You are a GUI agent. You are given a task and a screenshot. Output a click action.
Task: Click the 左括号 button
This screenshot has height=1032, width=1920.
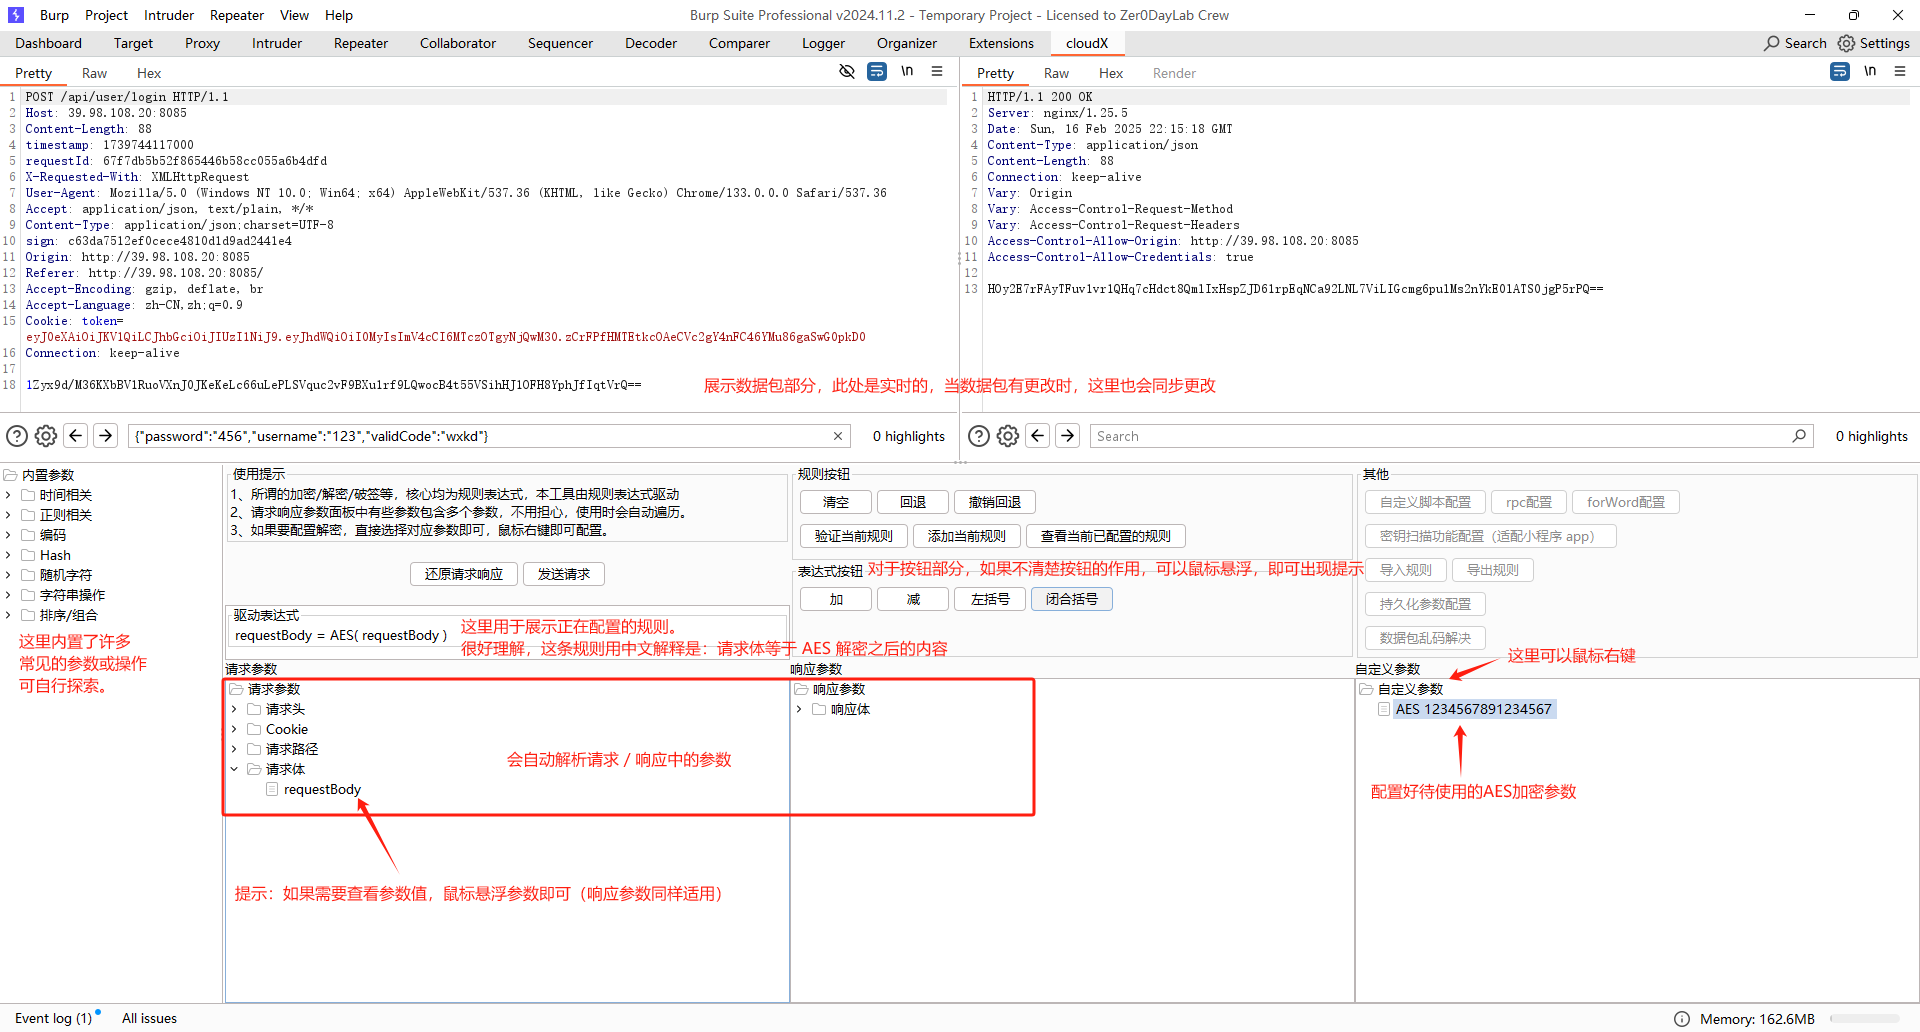pyautogui.click(x=990, y=599)
